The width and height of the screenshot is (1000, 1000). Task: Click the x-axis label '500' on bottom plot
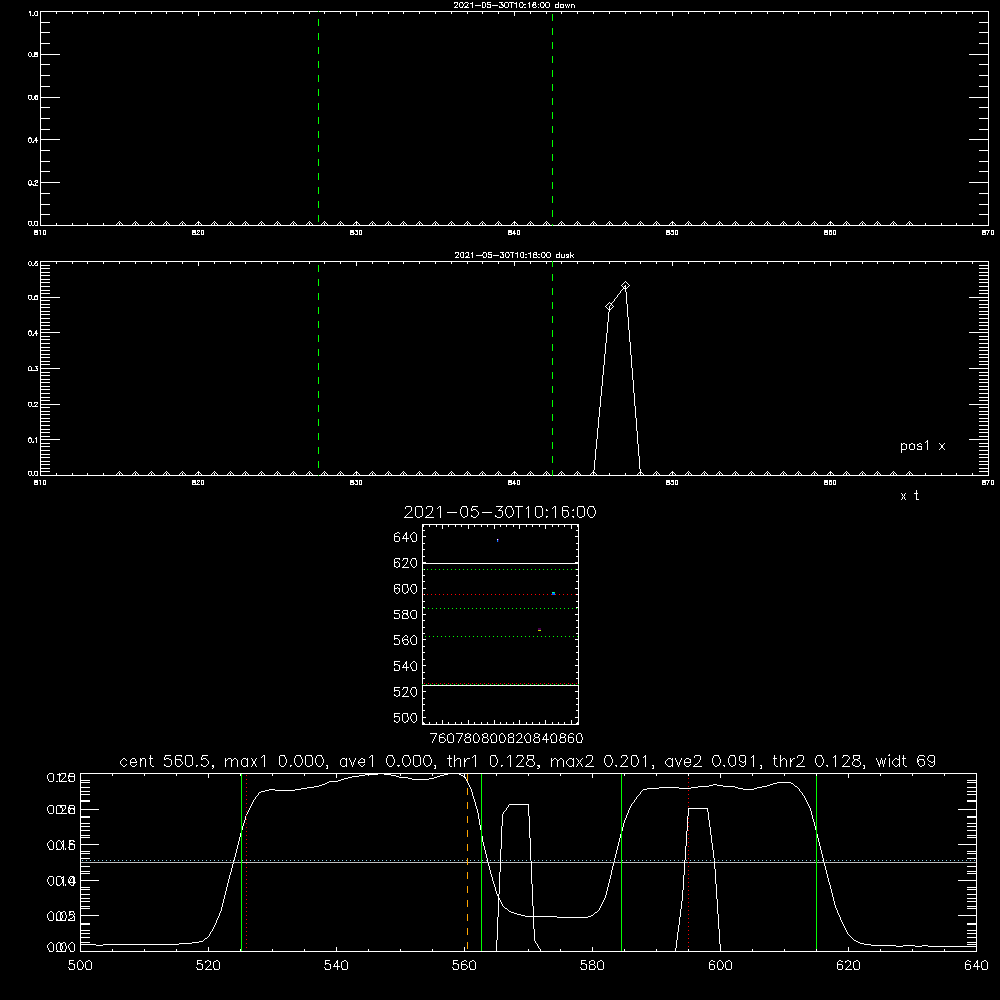tap(80, 966)
